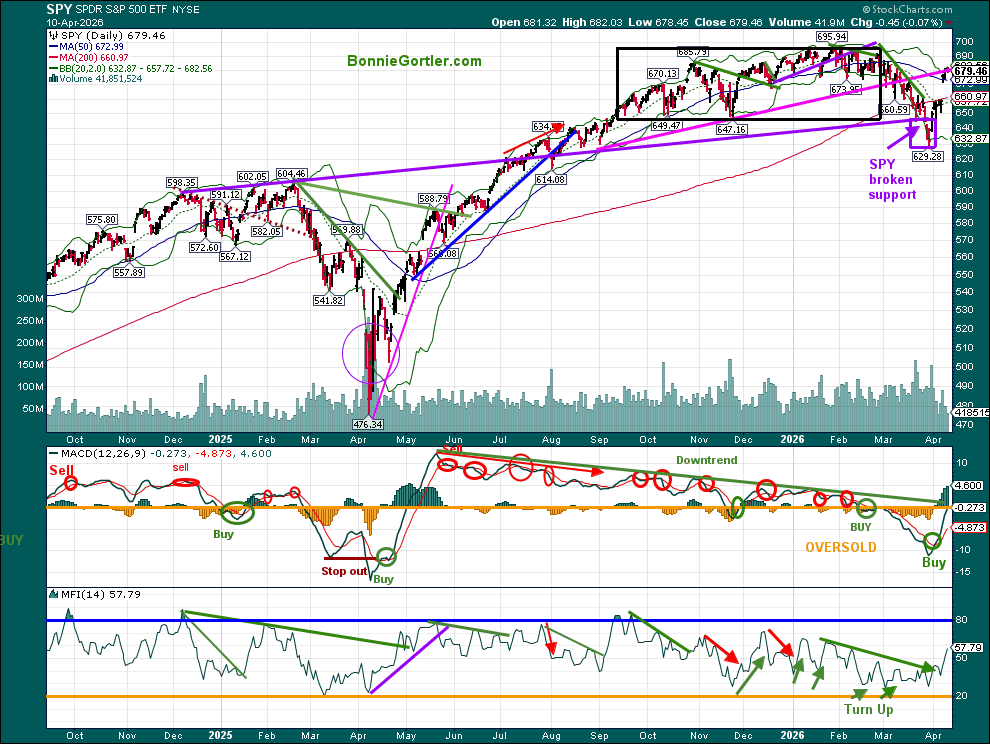Click the 2026 marker on price x-axis
This screenshot has height=744, width=990.
click(x=793, y=438)
